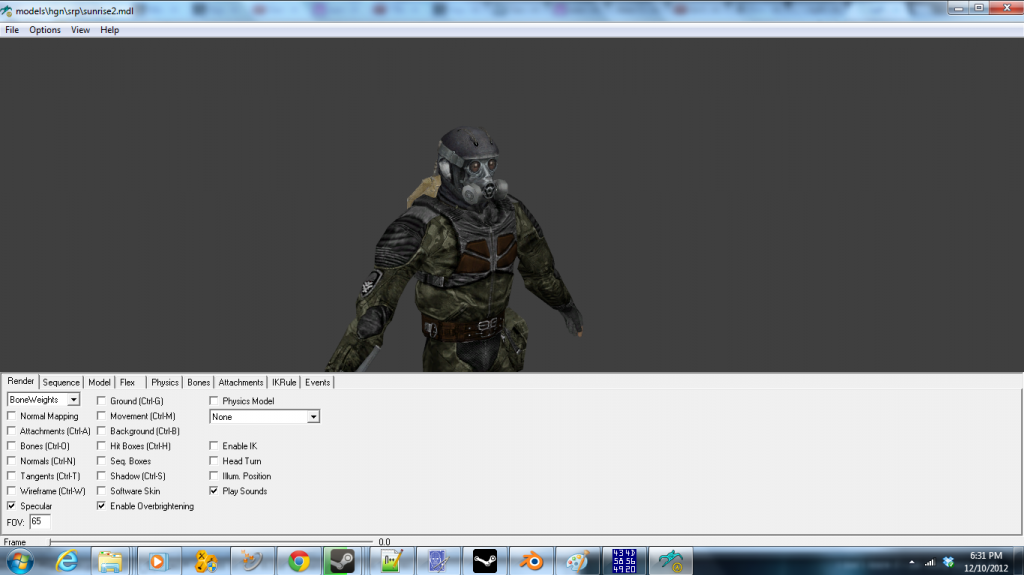This screenshot has height=575, width=1024.
Task: Toggle Wireframe (Ctrl-W) rendering
Action: pyautogui.click(x=12, y=491)
